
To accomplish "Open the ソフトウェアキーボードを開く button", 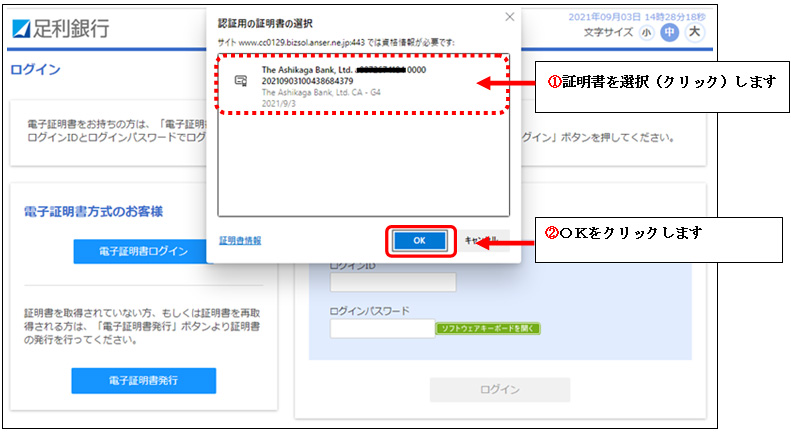I will click(488, 329).
